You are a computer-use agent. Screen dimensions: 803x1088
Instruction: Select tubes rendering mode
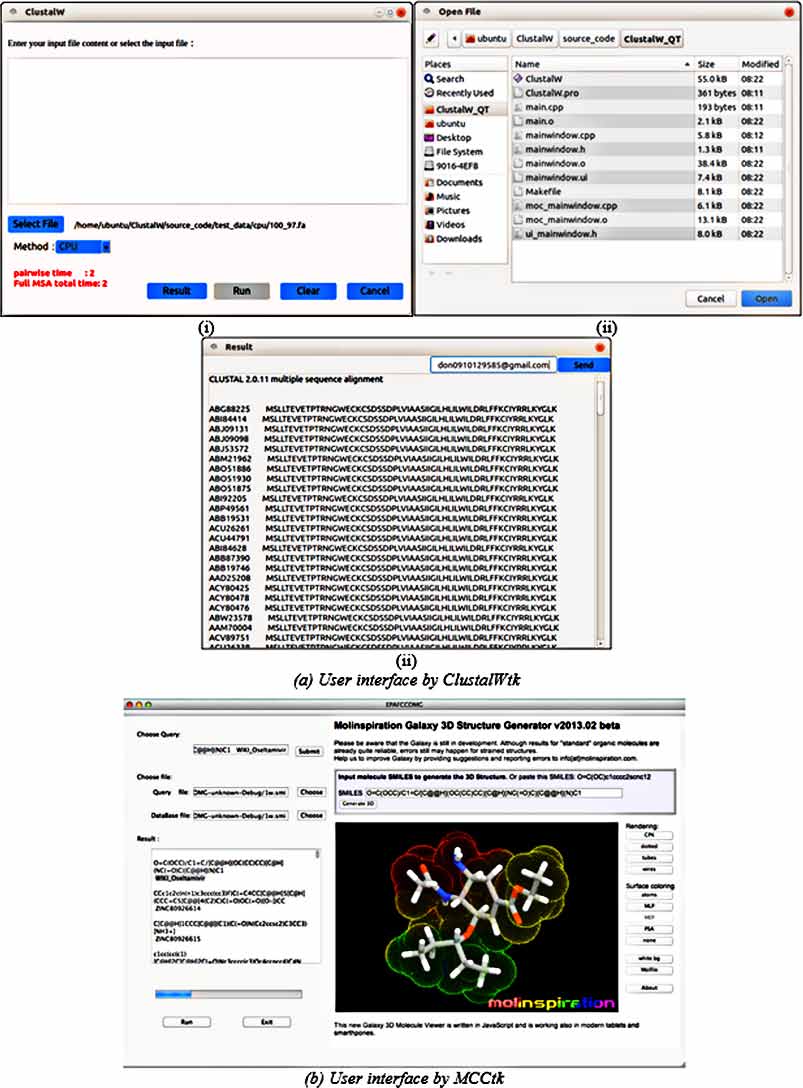649,858
